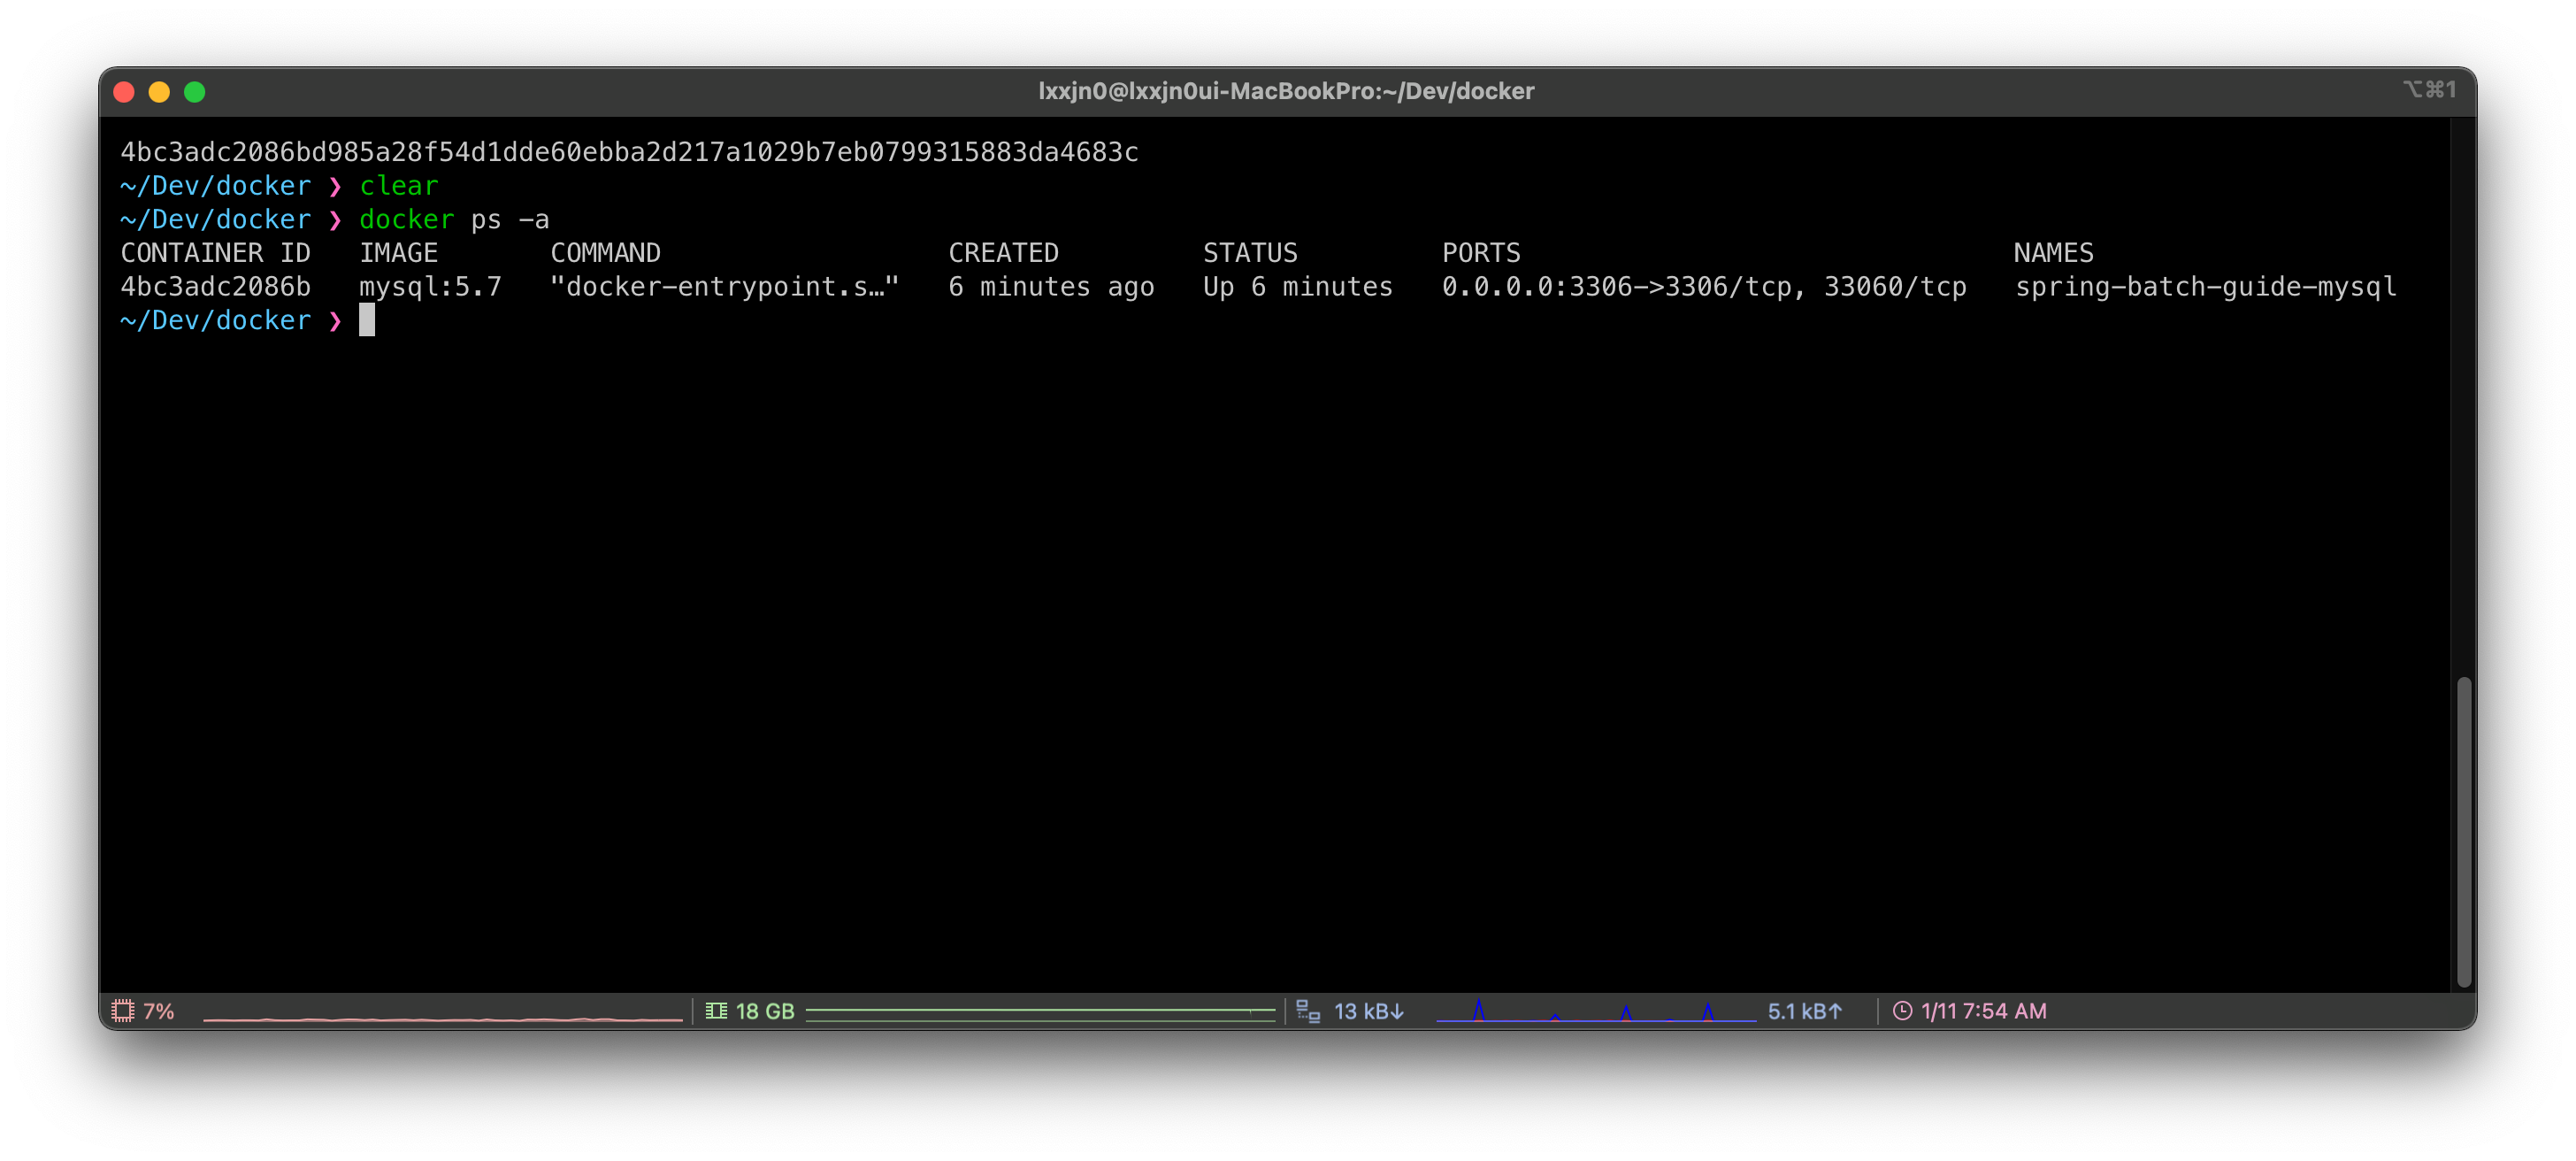Viewport: 2576px width, 1161px height.
Task: Click the '1/11 7:54 AM' timestamp
Action: pyautogui.click(x=1983, y=1011)
